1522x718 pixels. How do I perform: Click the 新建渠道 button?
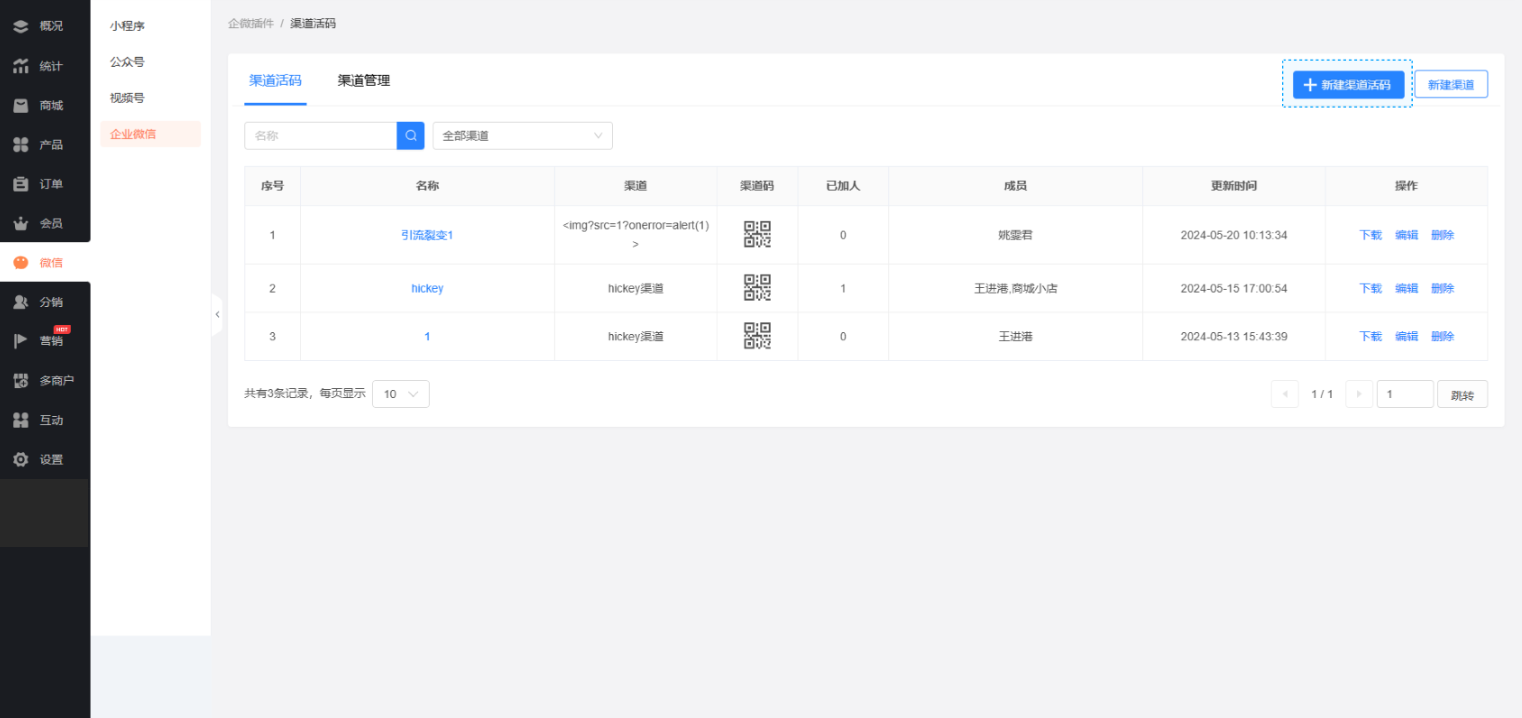(x=1450, y=85)
